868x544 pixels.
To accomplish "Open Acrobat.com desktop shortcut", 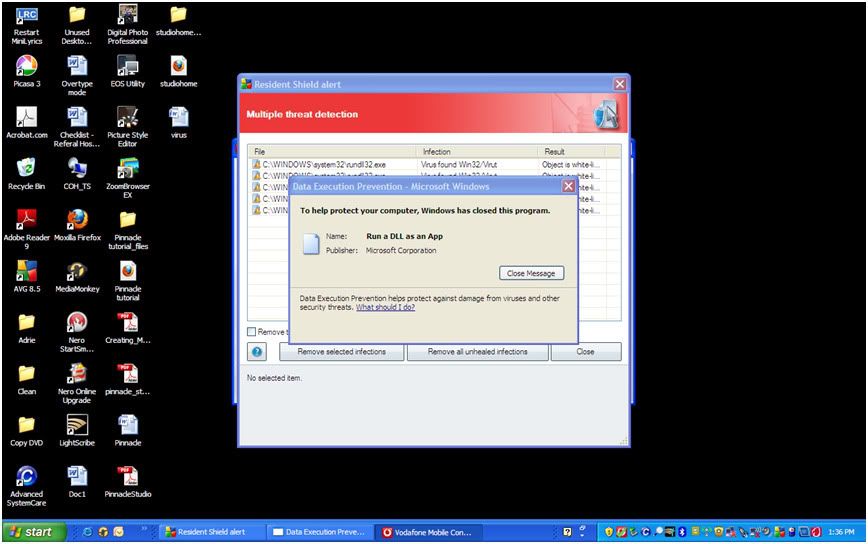I will (x=27, y=123).
